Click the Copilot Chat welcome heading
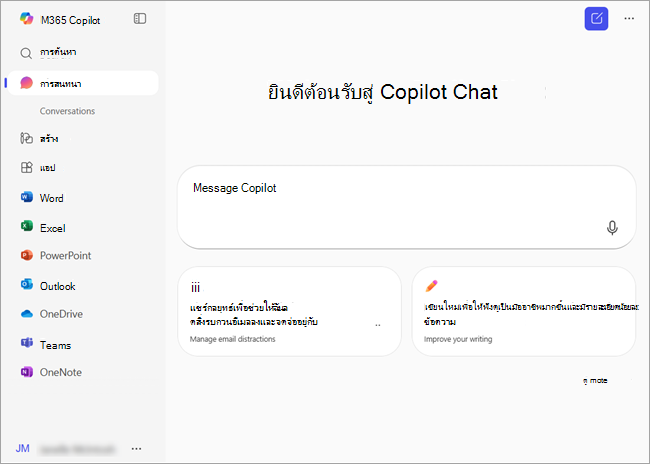Viewport: 650px width, 464px height. tap(383, 92)
